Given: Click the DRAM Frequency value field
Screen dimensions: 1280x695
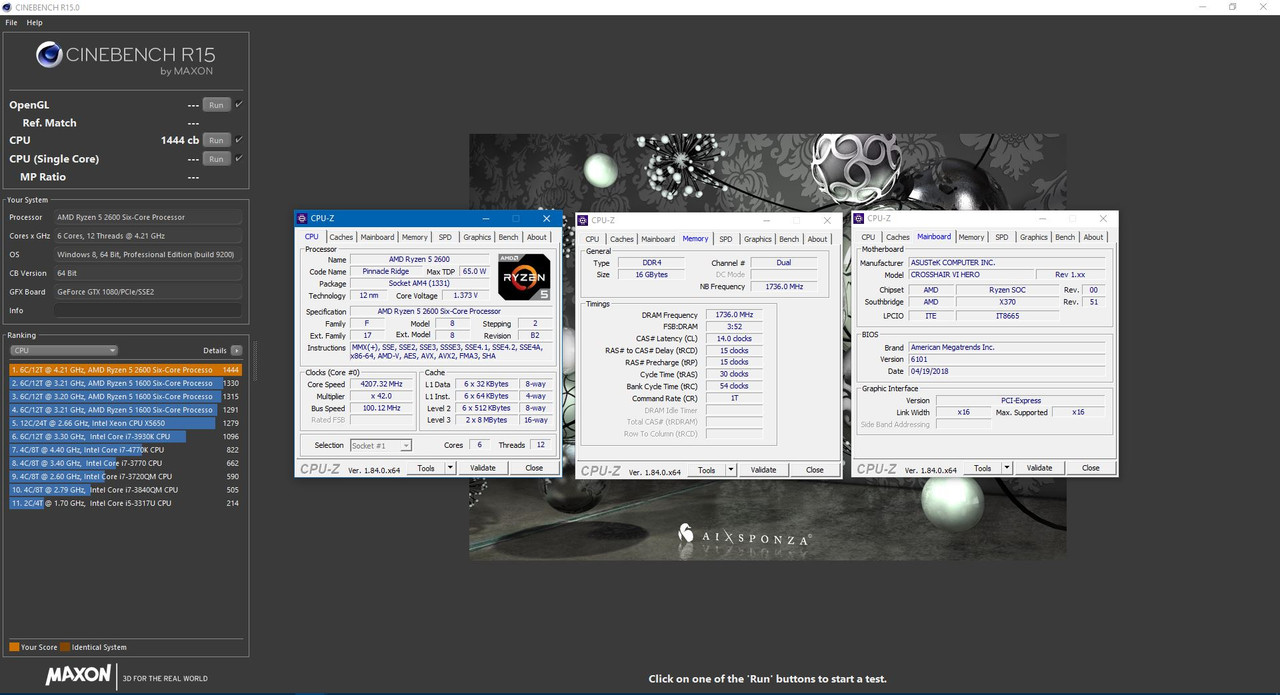Looking at the screenshot, I should [x=733, y=314].
